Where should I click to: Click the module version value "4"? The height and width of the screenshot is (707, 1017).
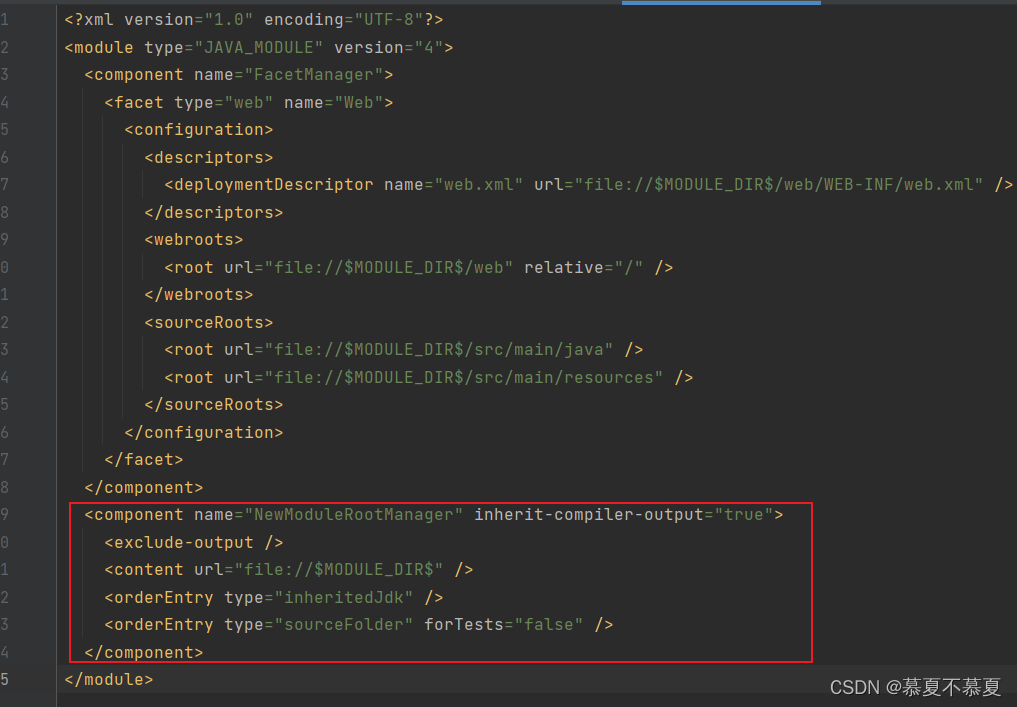pos(429,47)
